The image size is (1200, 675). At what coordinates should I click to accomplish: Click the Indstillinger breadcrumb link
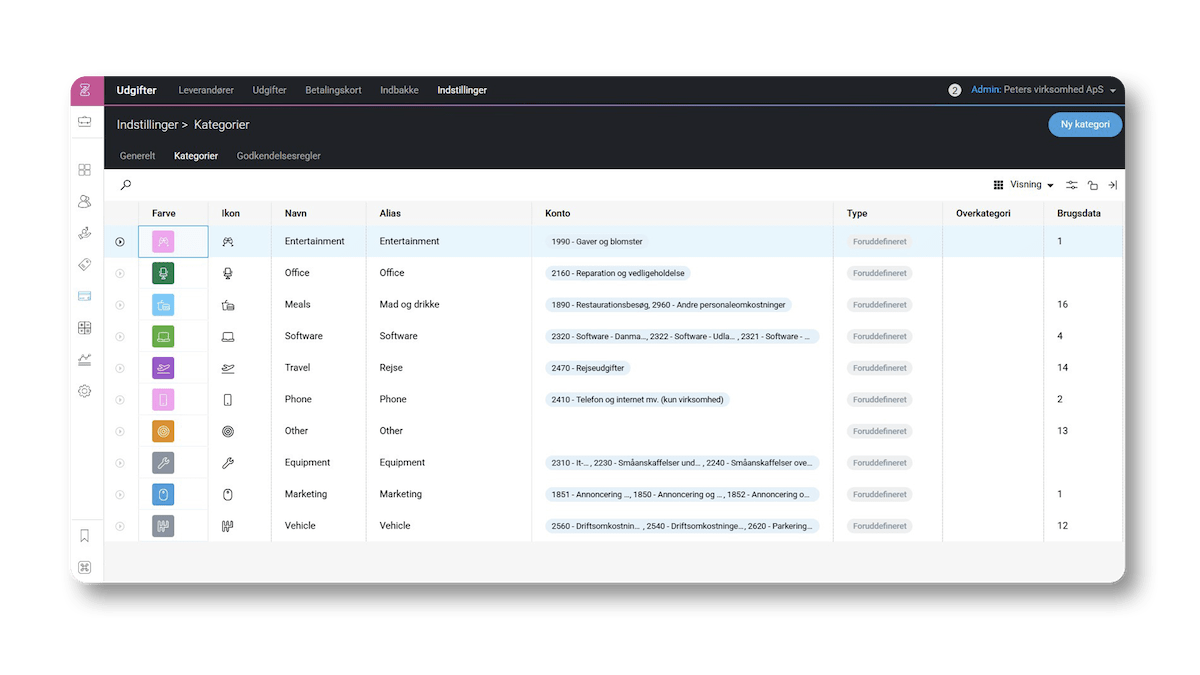tap(147, 125)
